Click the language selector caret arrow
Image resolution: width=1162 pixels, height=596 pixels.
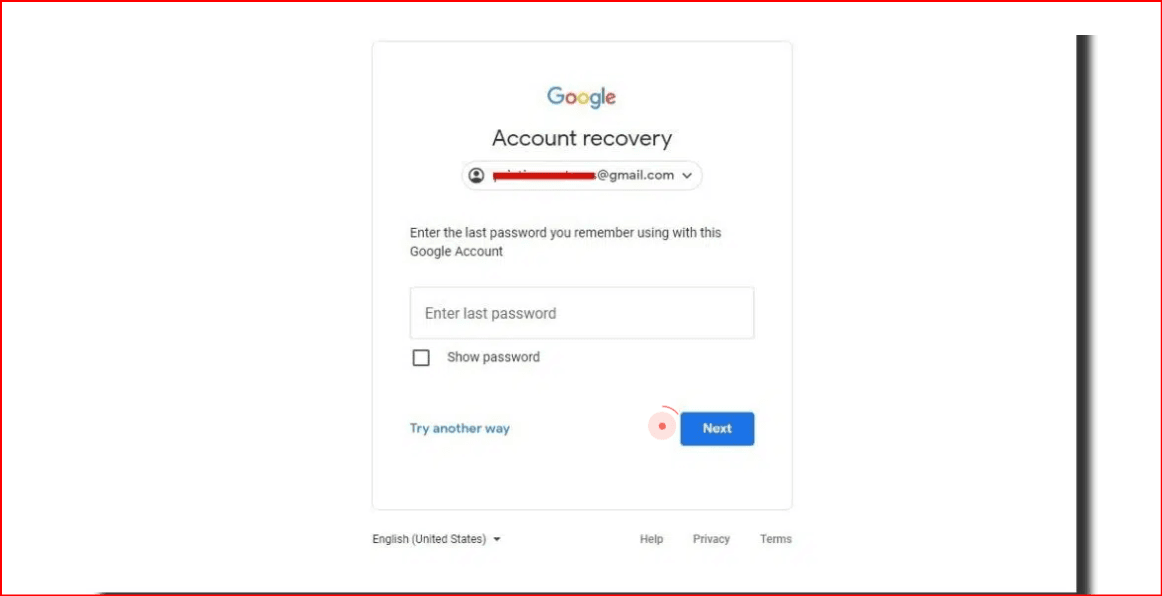point(497,539)
